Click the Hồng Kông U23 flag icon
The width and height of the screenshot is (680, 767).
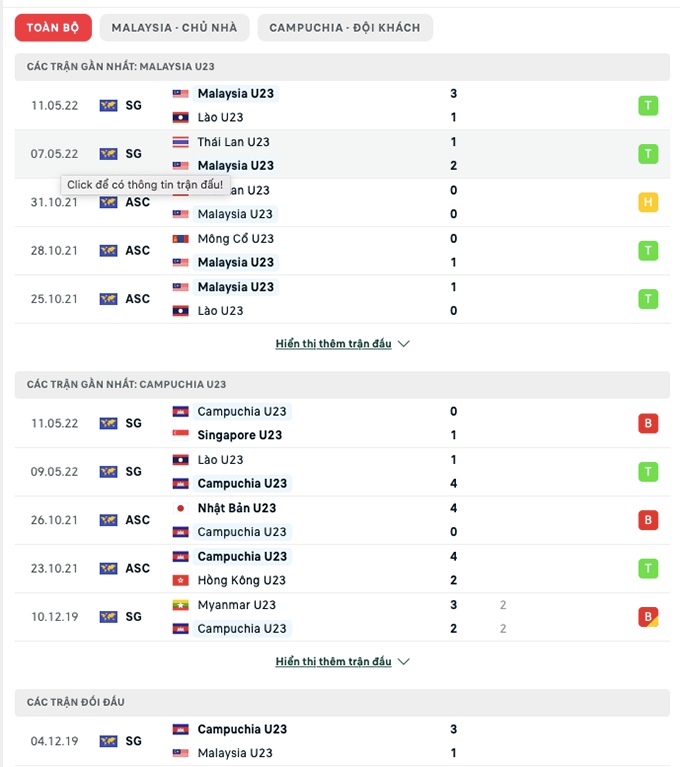[181, 580]
